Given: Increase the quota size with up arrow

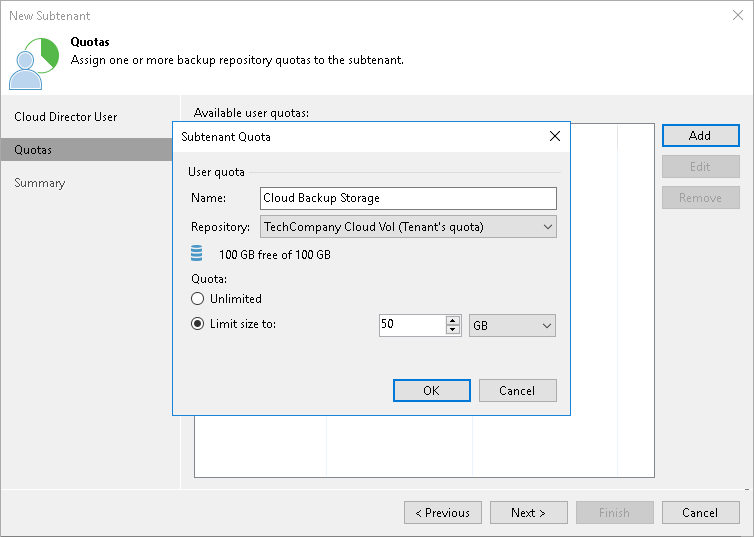Looking at the screenshot, I should pyautogui.click(x=452, y=320).
